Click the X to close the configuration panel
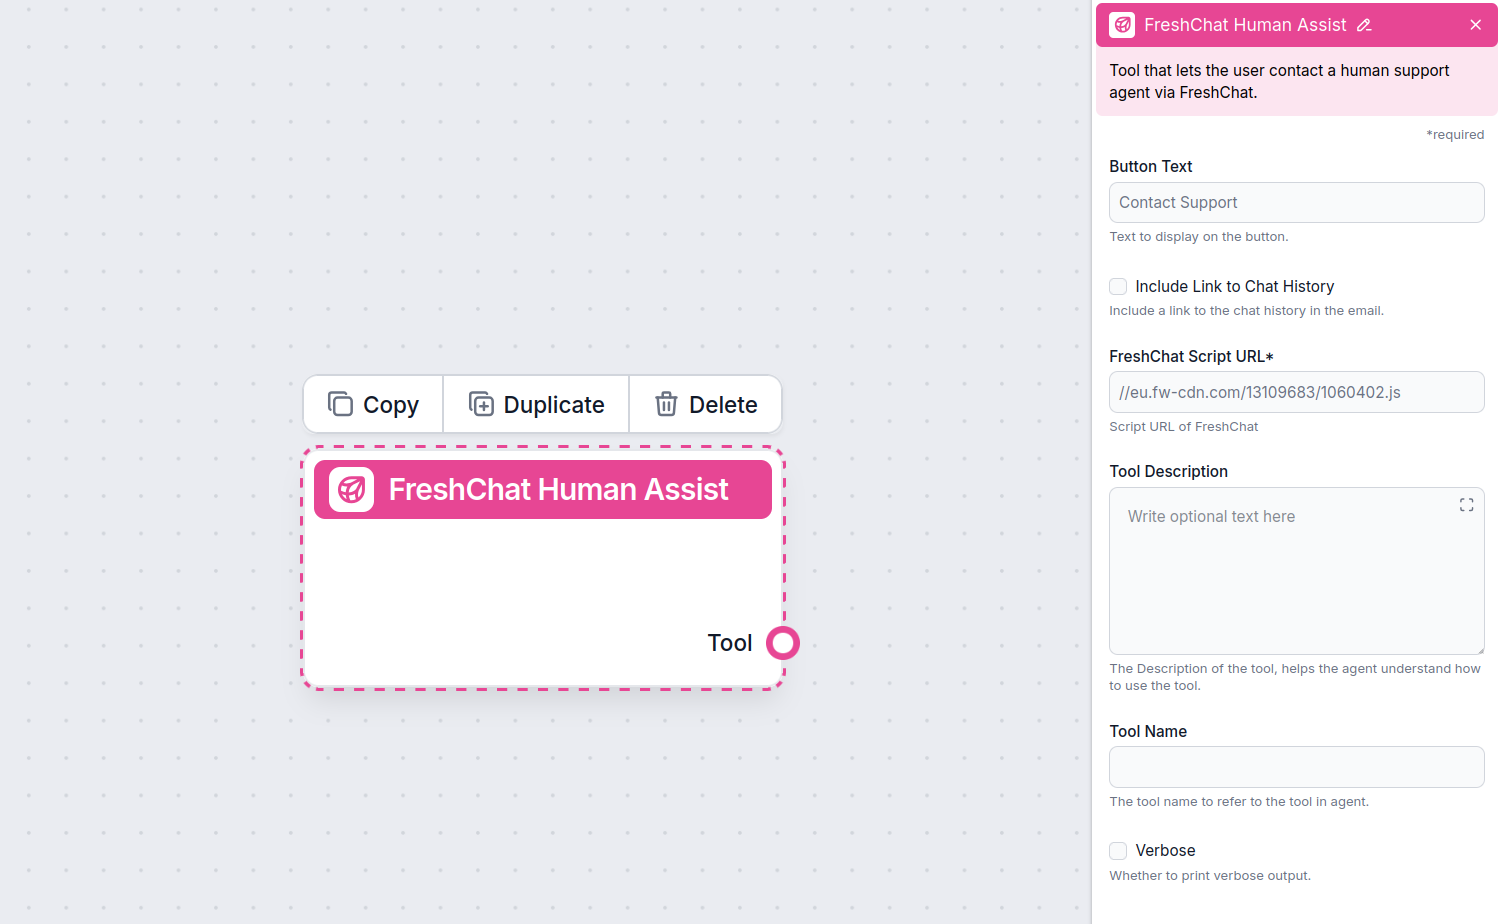 1476,24
